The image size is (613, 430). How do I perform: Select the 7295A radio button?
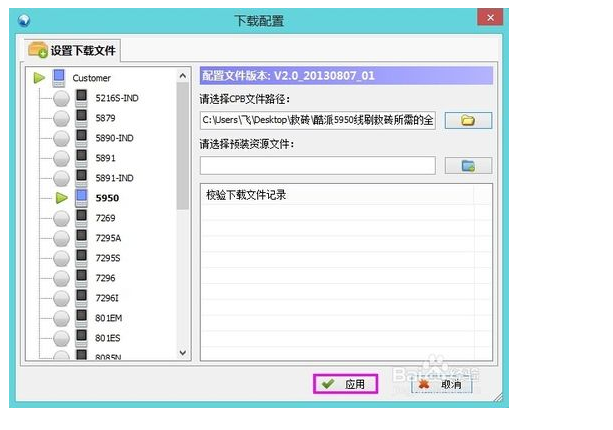61,238
